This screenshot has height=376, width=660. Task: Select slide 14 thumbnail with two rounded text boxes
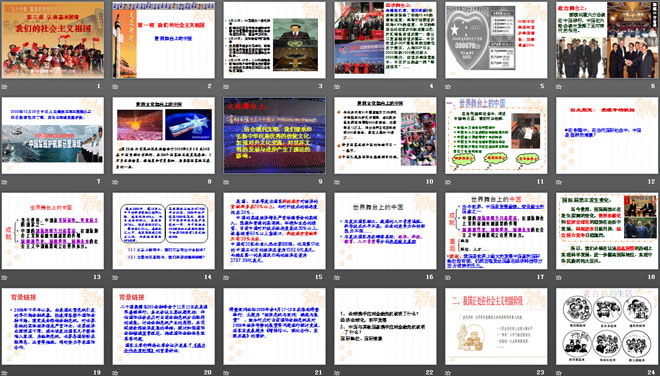coord(164,231)
